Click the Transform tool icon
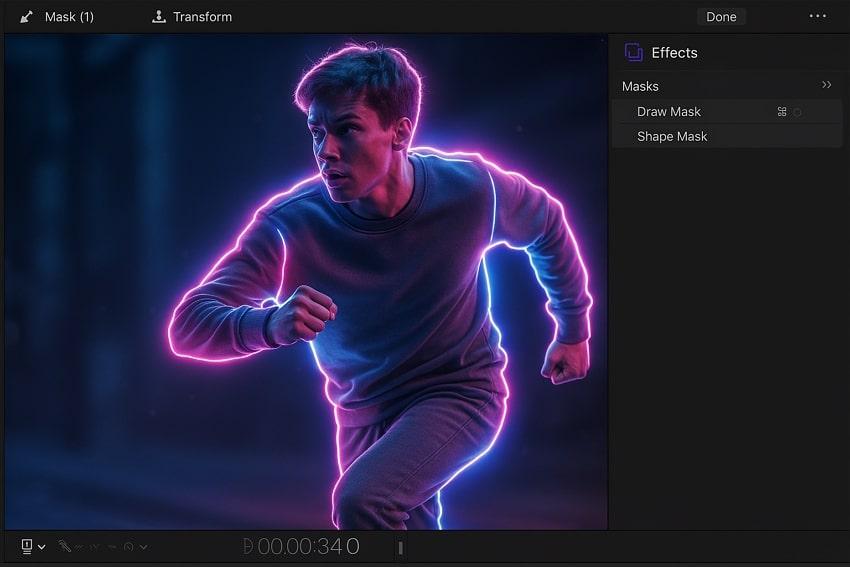 tap(158, 17)
